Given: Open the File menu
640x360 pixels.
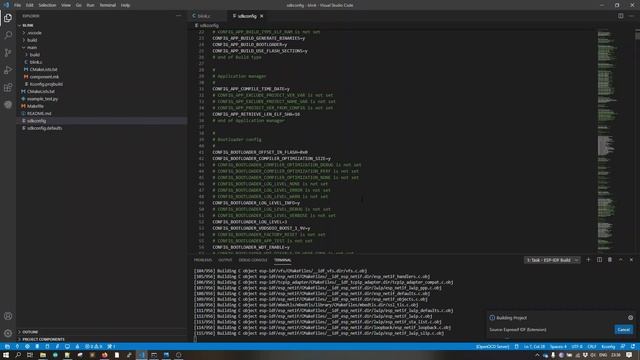Looking at the screenshot, I should (18, 5).
